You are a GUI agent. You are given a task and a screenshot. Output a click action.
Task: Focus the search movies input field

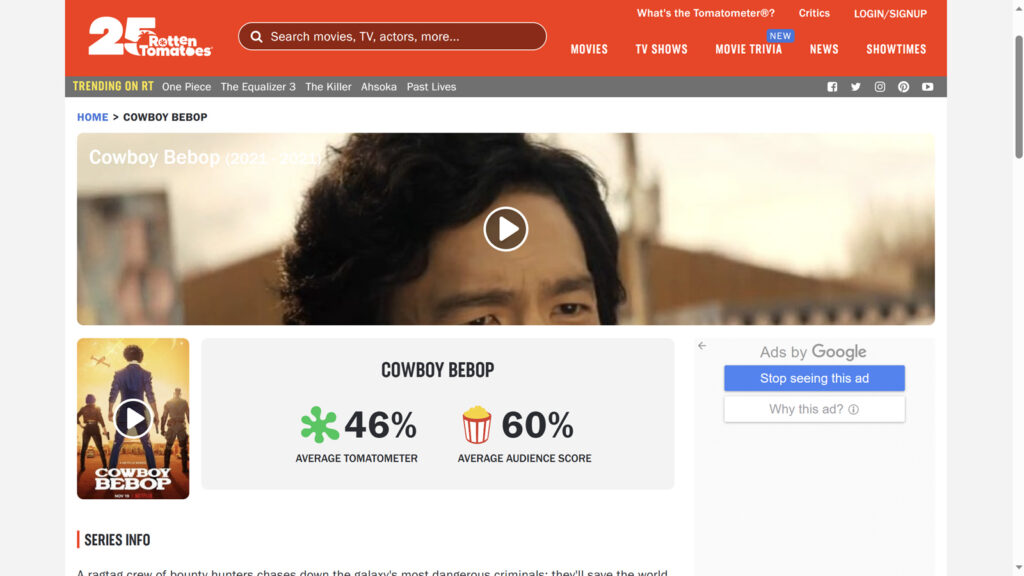click(x=400, y=37)
